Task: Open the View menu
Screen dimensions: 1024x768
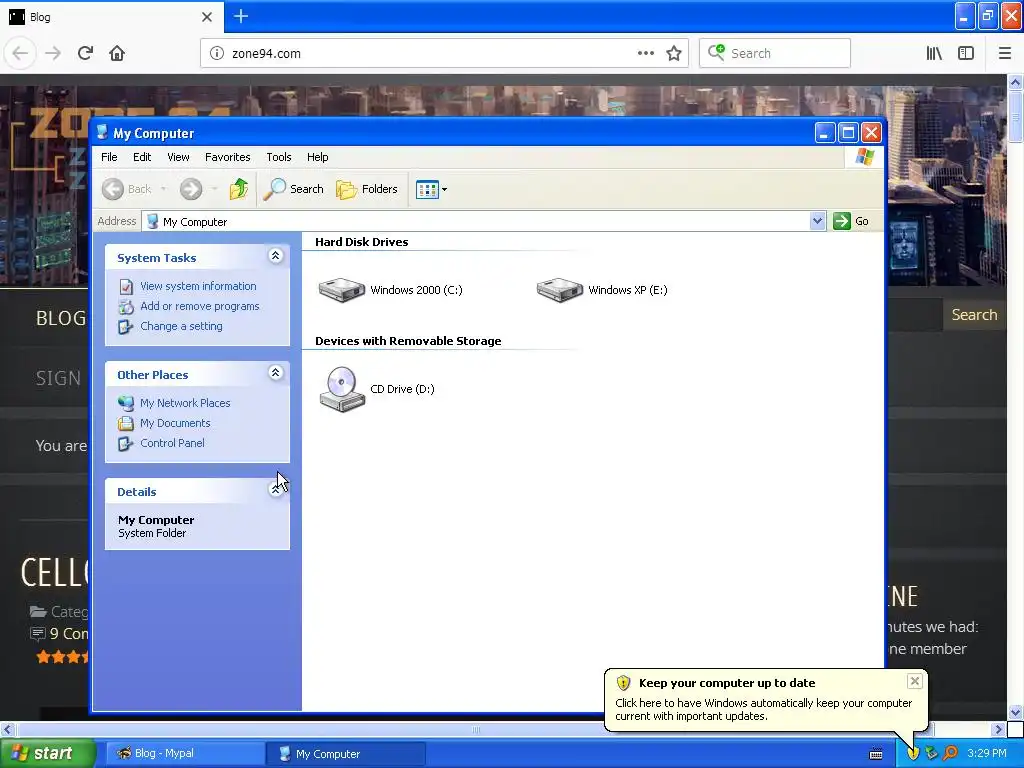Action: (x=178, y=157)
